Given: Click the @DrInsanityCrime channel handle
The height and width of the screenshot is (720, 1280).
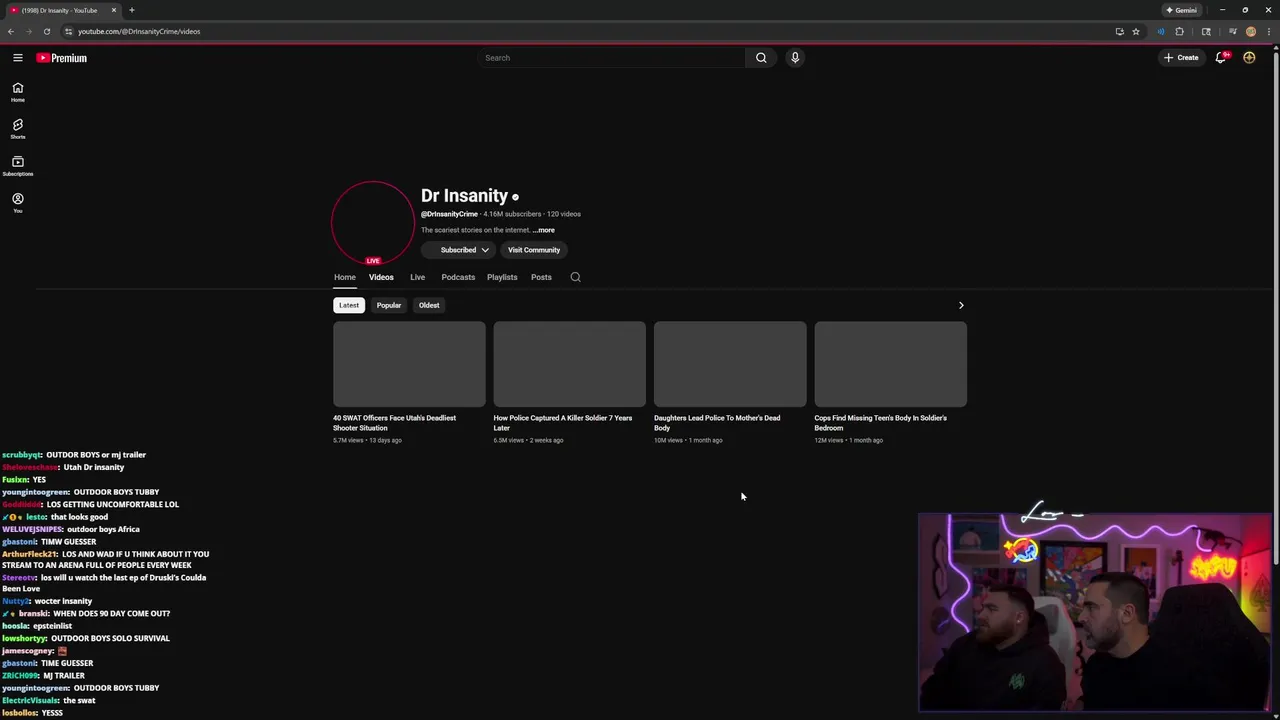Looking at the screenshot, I should click(449, 214).
